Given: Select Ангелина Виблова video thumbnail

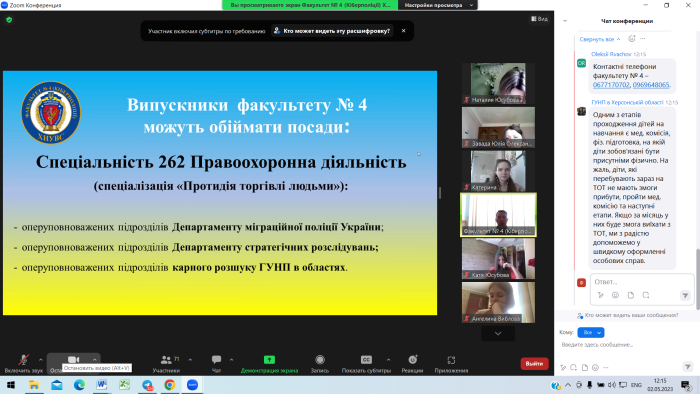Looking at the screenshot, I should (498, 303).
